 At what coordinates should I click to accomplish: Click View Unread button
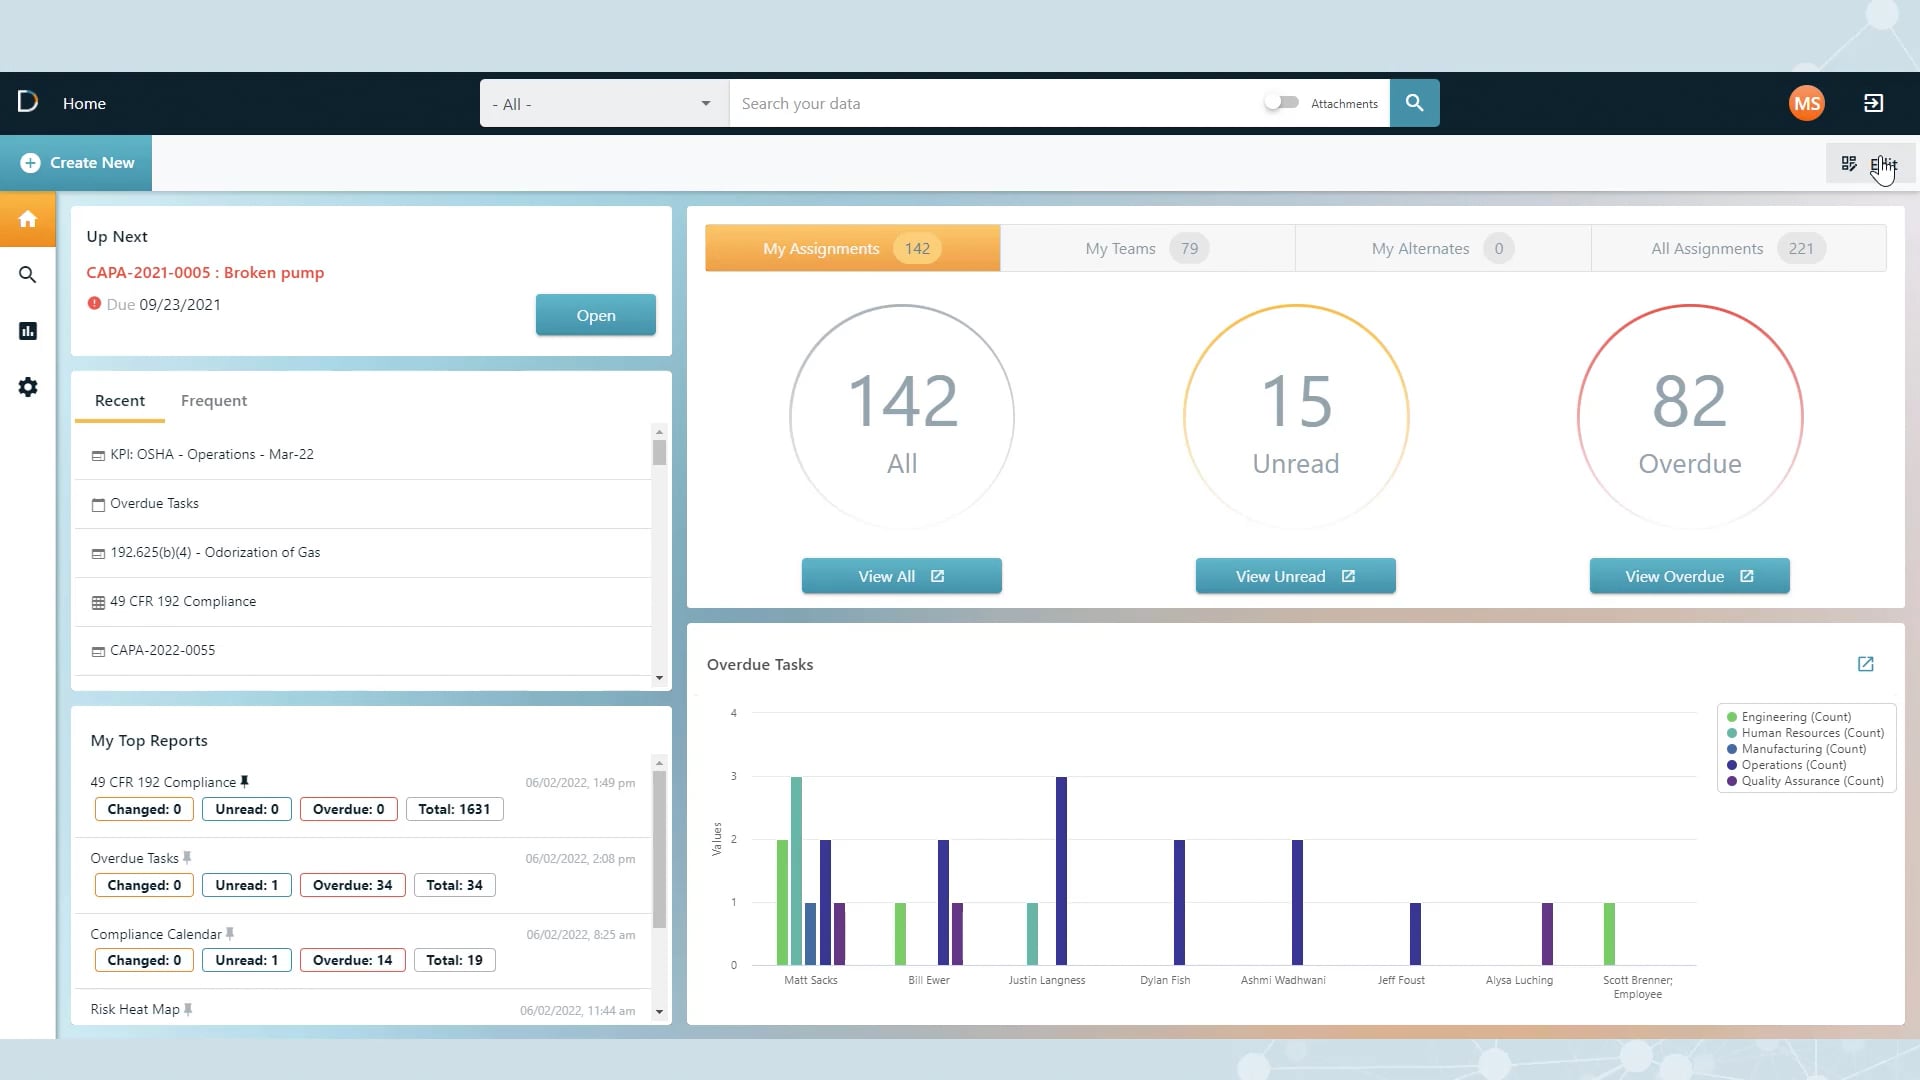[x=1295, y=575]
